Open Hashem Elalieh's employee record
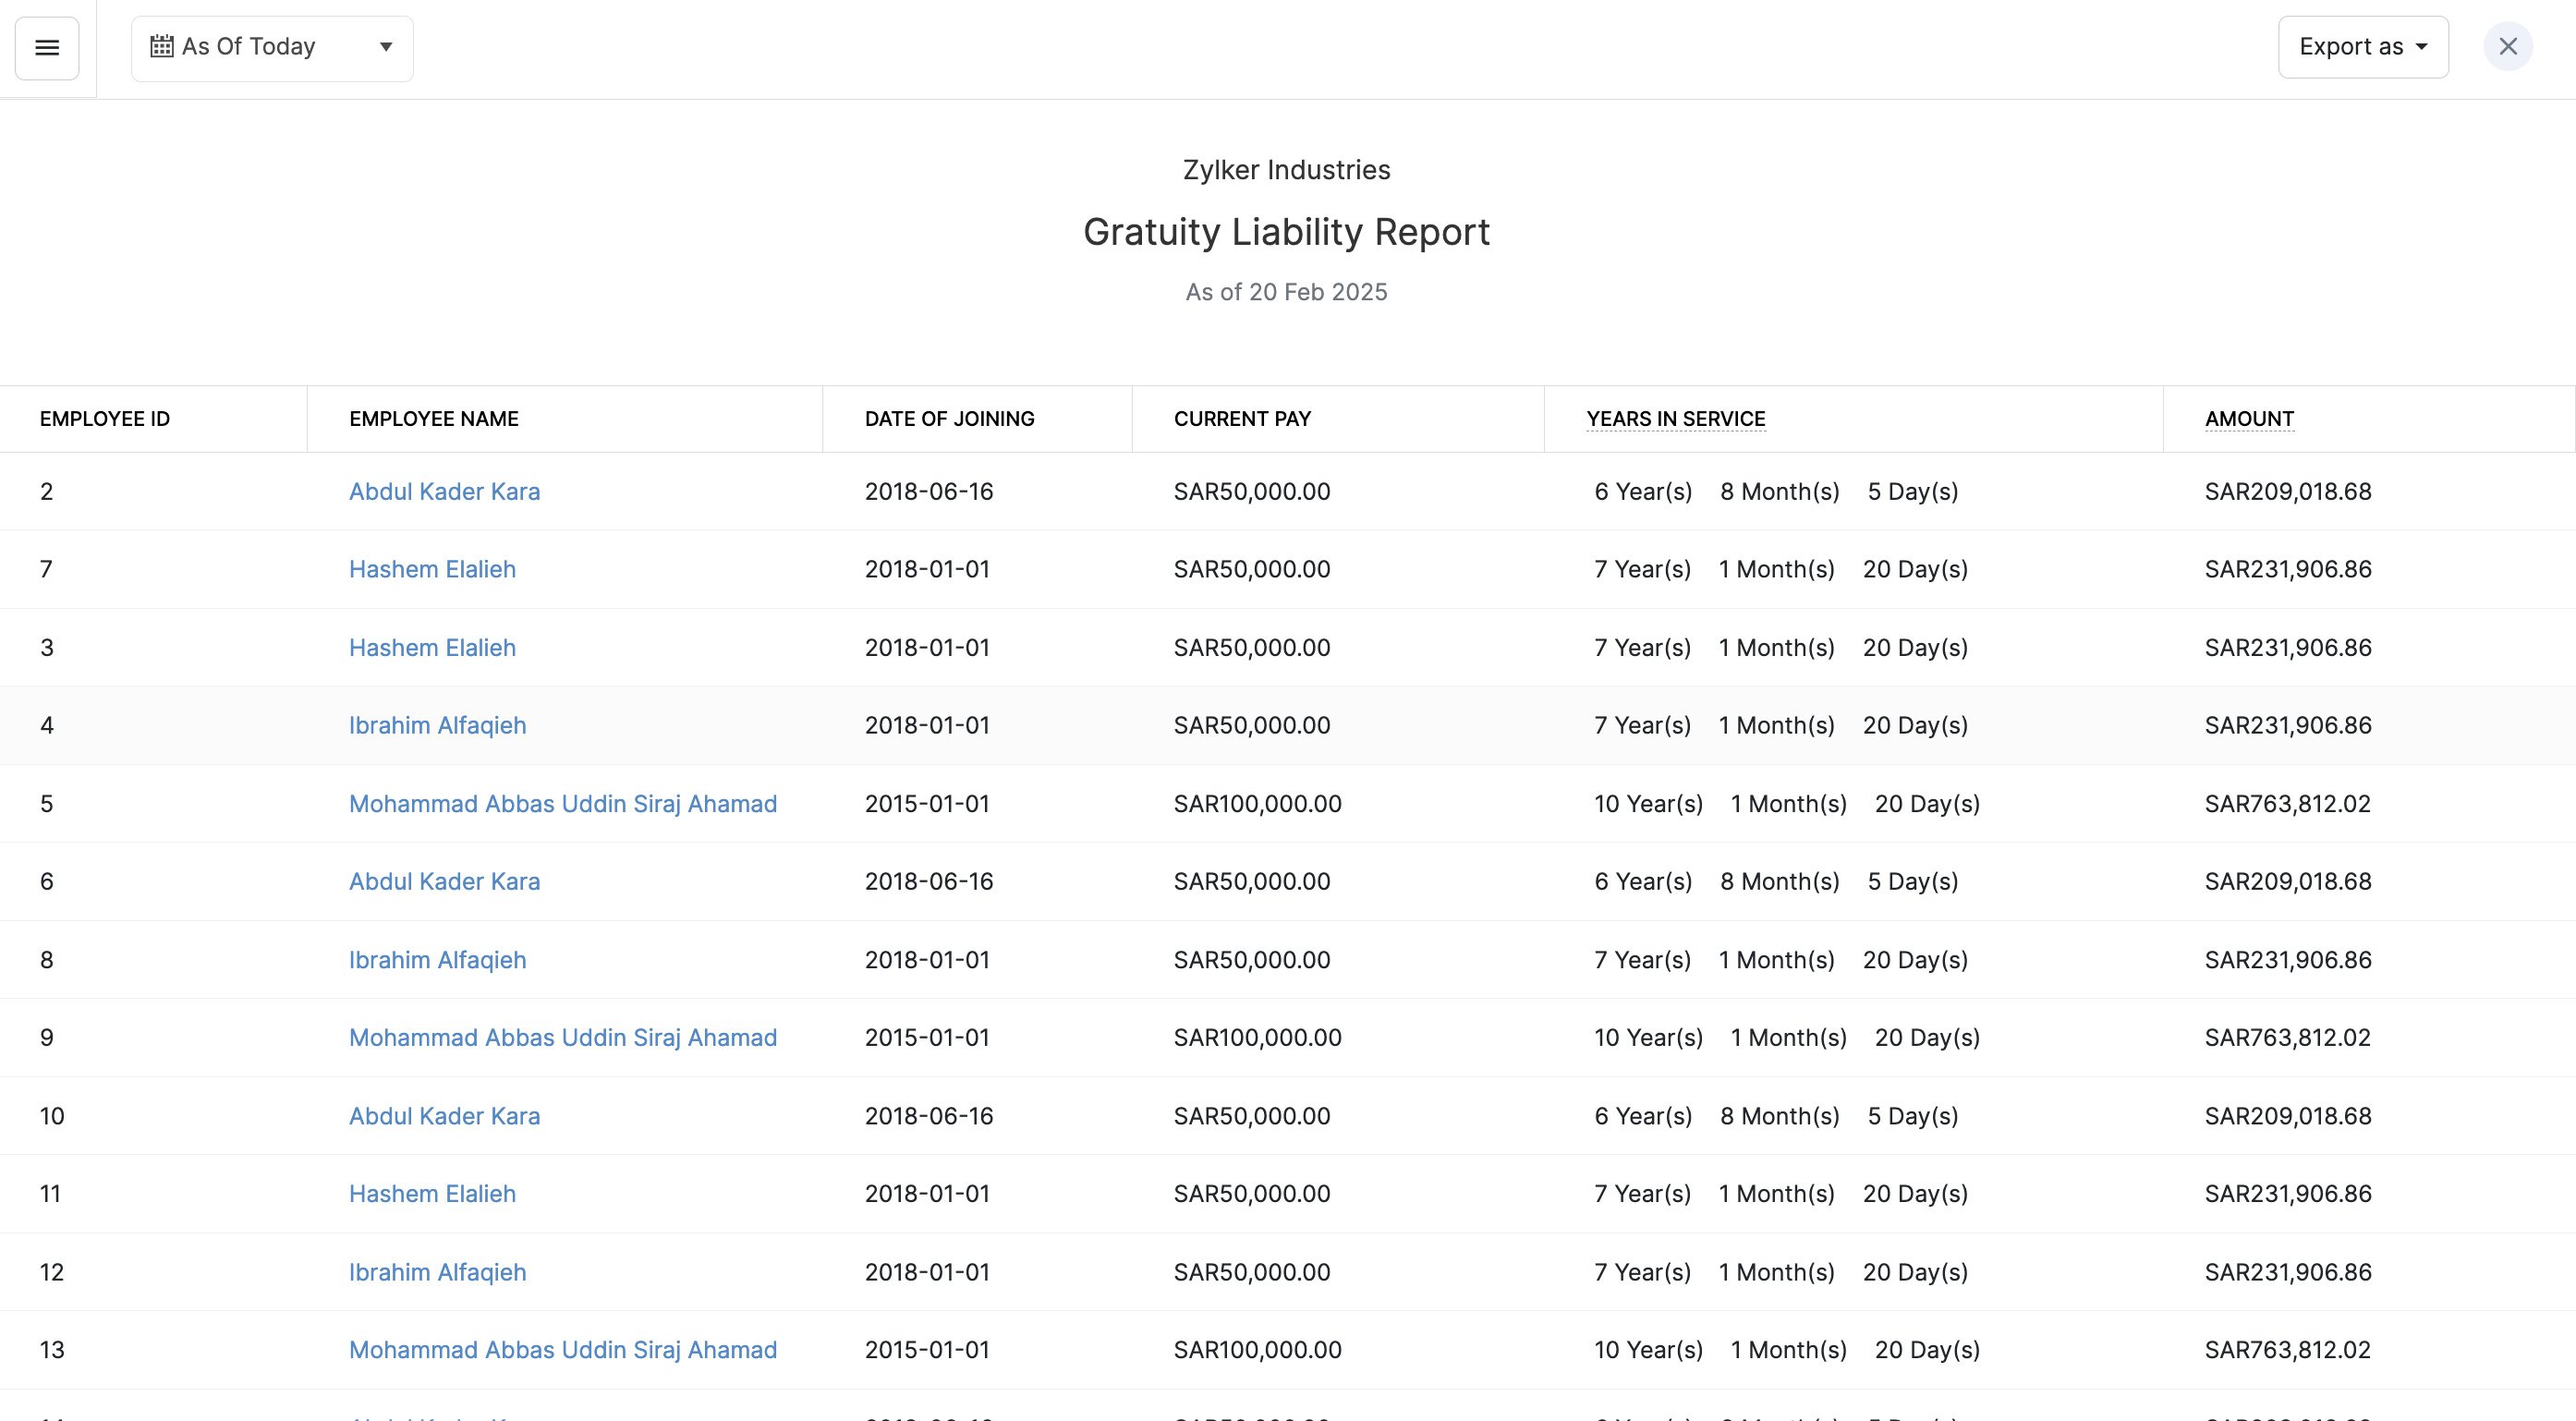Screen dimensions: 2576x1421 [x=432, y=569]
